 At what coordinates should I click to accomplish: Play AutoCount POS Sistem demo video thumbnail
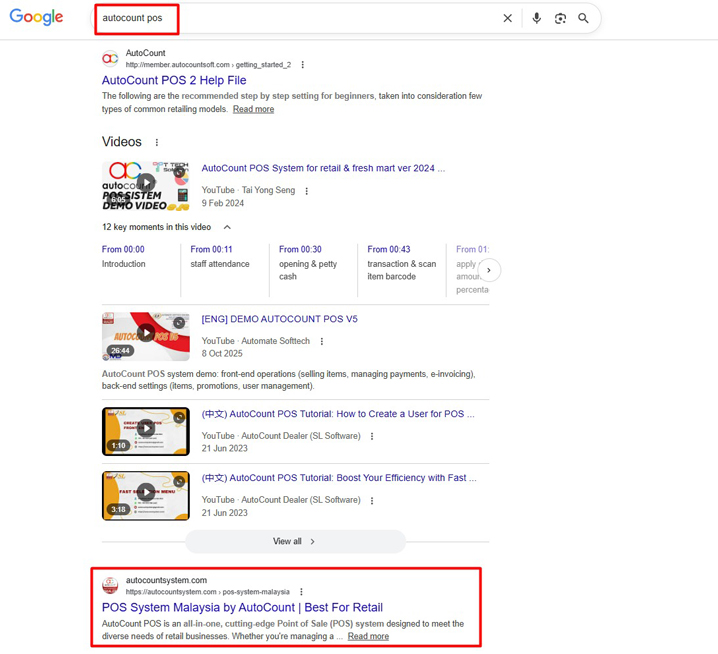pyautogui.click(x=146, y=186)
